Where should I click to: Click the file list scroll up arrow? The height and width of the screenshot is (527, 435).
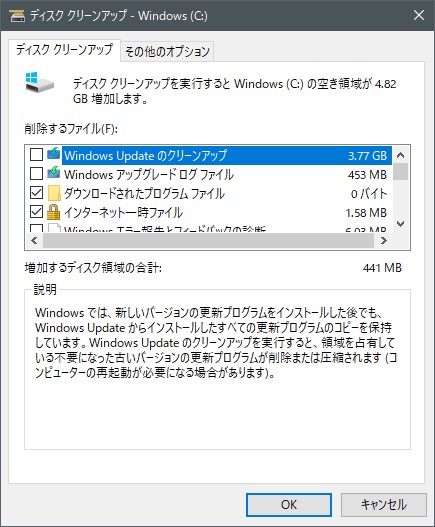point(400,155)
